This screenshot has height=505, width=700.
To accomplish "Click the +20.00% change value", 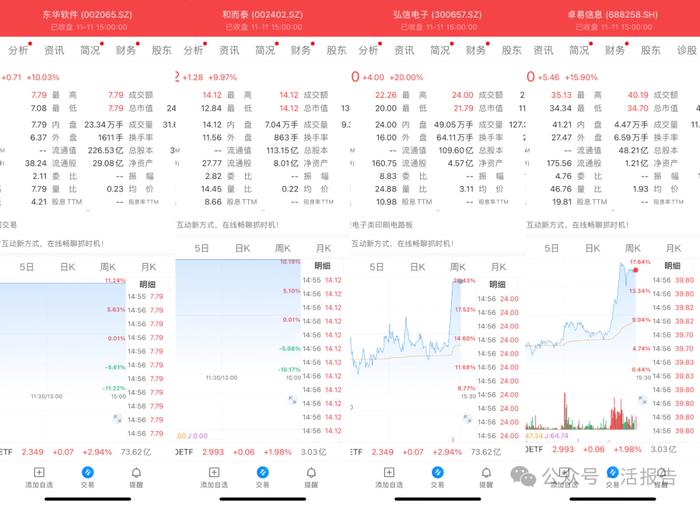I will tap(406, 77).
